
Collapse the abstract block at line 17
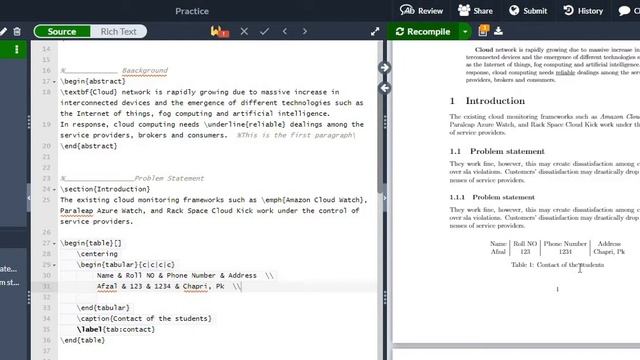[x=54, y=82]
